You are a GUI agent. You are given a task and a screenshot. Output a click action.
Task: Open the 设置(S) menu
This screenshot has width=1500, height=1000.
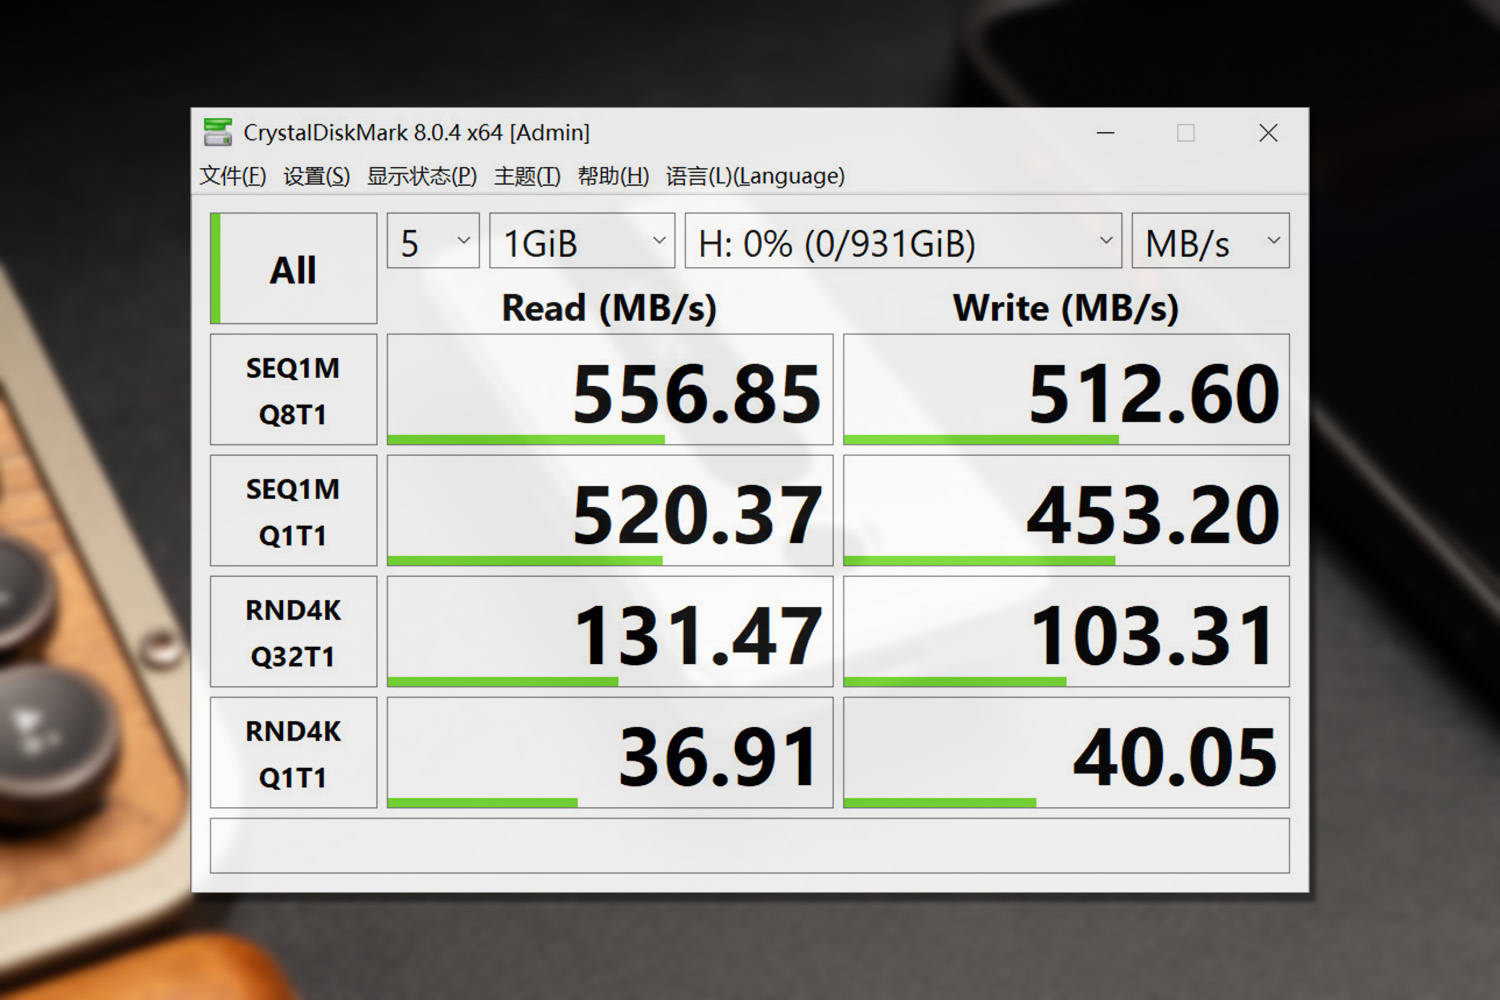pyautogui.click(x=317, y=176)
